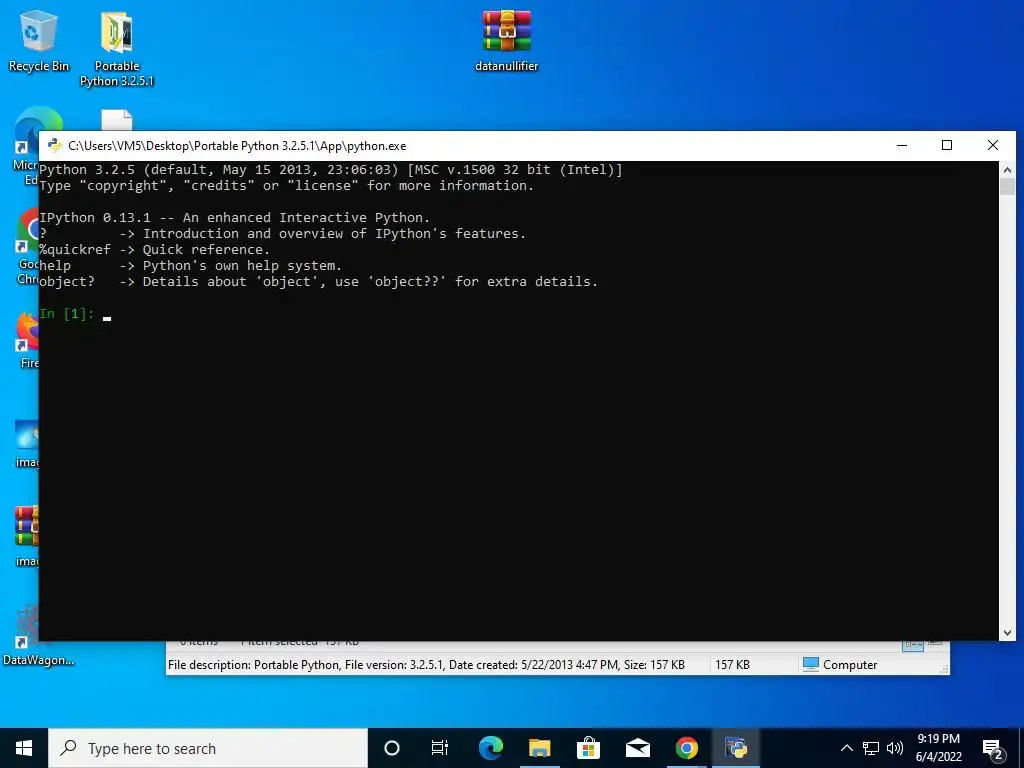Click the IPython 0.13.1 banner line

[234, 217]
